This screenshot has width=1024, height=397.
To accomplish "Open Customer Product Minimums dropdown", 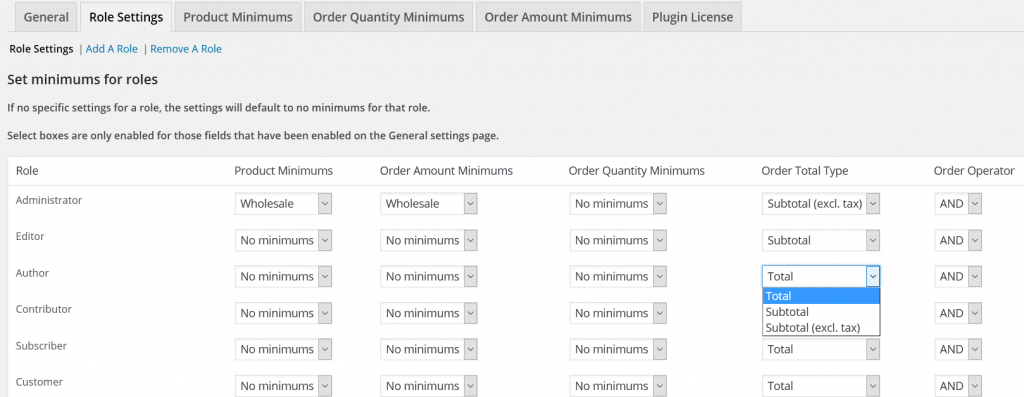I will click(283, 386).
